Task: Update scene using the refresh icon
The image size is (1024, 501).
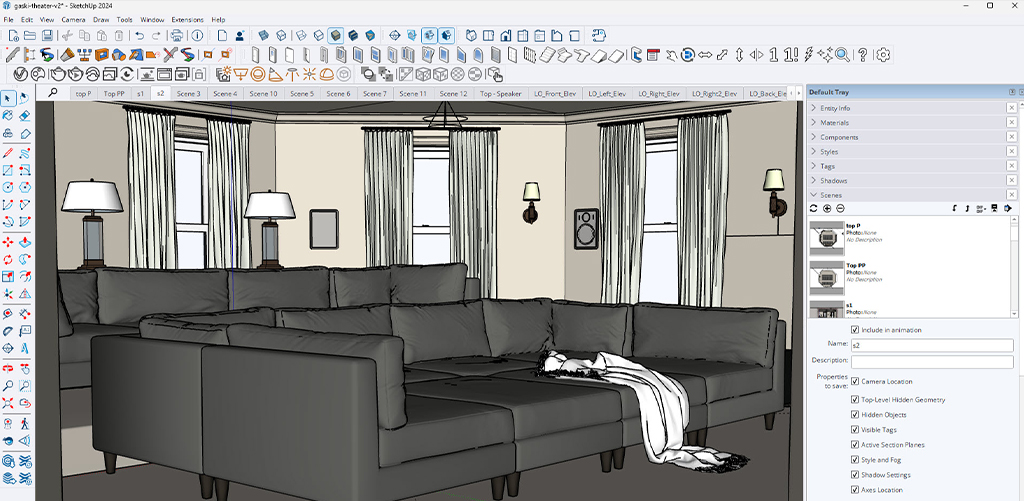Action: click(x=814, y=208)
